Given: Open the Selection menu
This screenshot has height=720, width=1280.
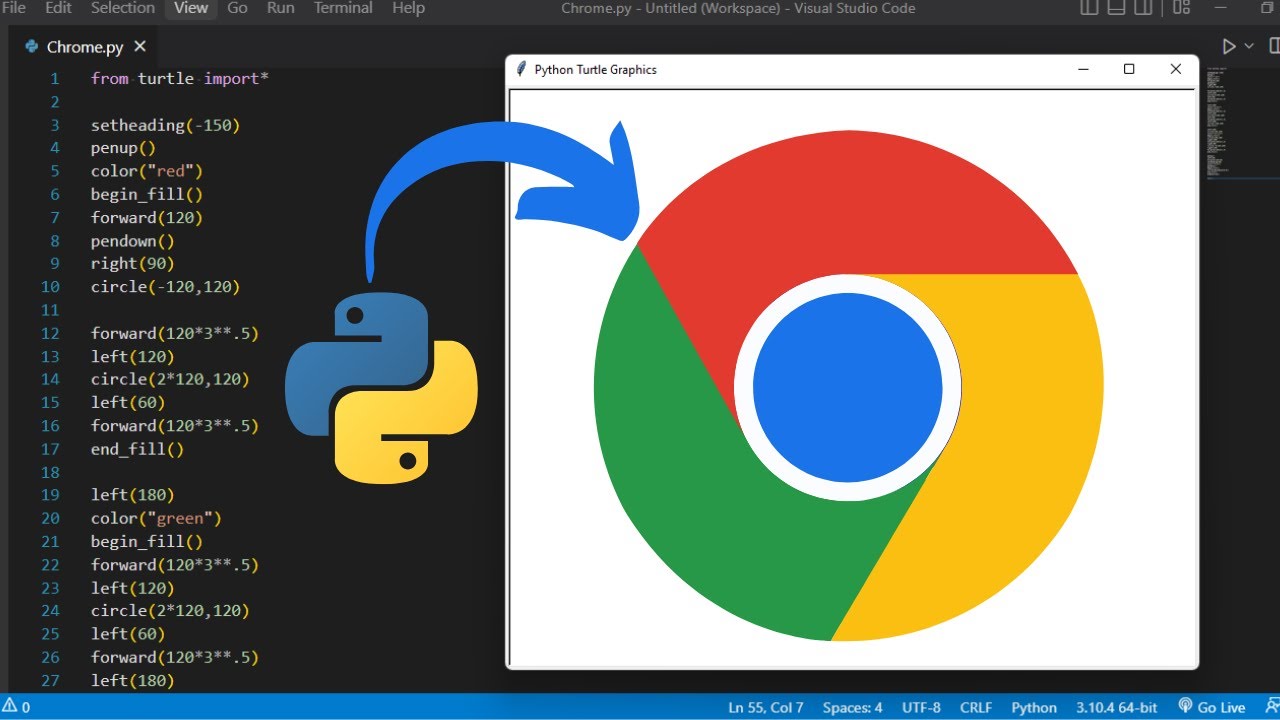Looking at the screenshot, I should click(x=123, y=8).
